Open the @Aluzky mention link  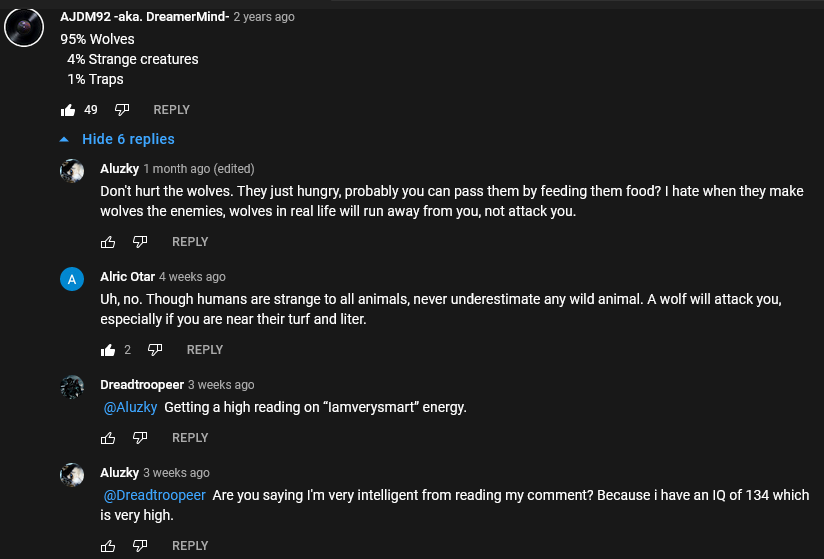(x=131, y=407)
